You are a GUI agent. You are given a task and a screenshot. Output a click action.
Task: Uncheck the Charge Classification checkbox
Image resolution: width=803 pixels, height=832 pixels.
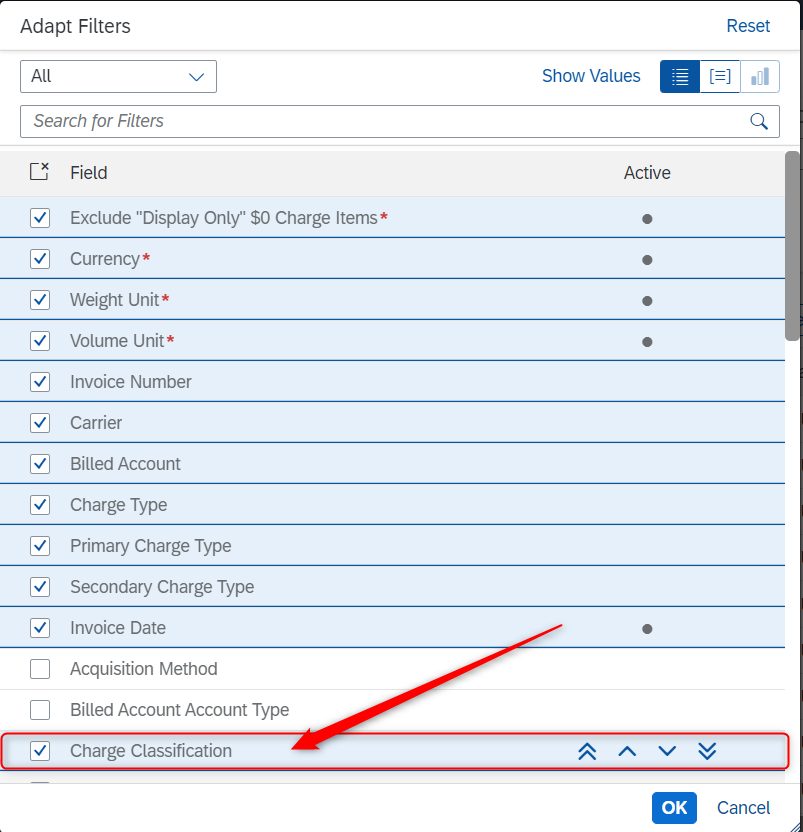point(40,751)
